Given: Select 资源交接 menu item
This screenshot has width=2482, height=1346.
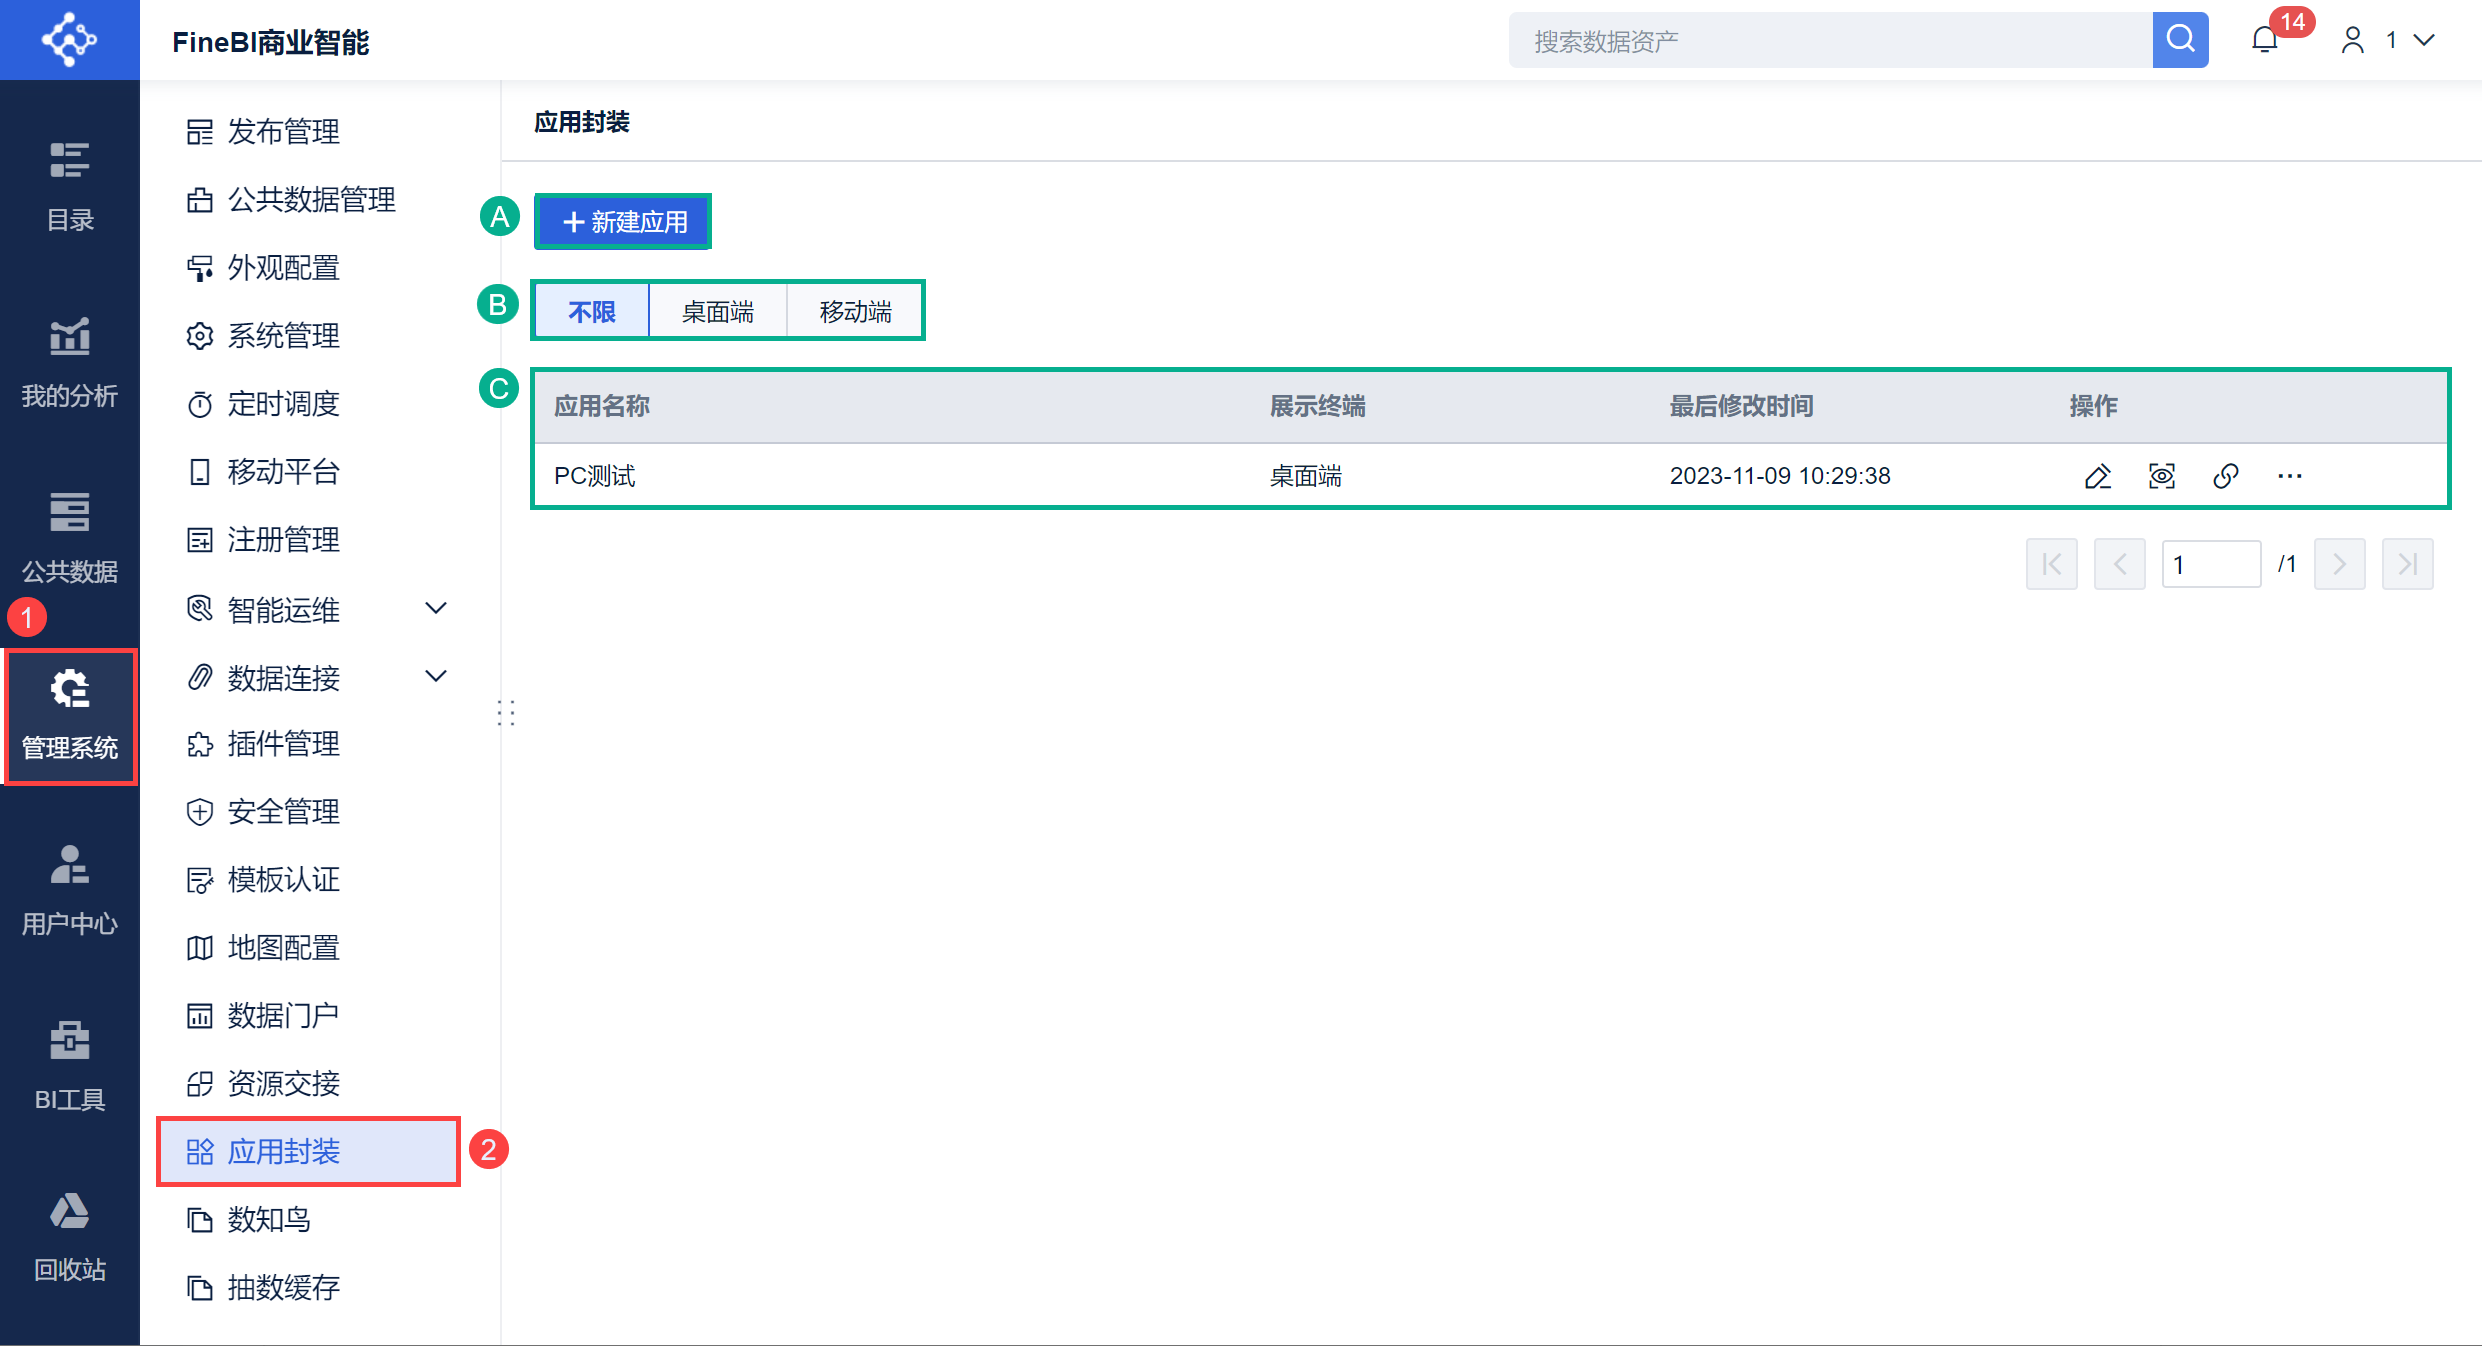Looking at the screenshot, I should tap(284, 1084).
